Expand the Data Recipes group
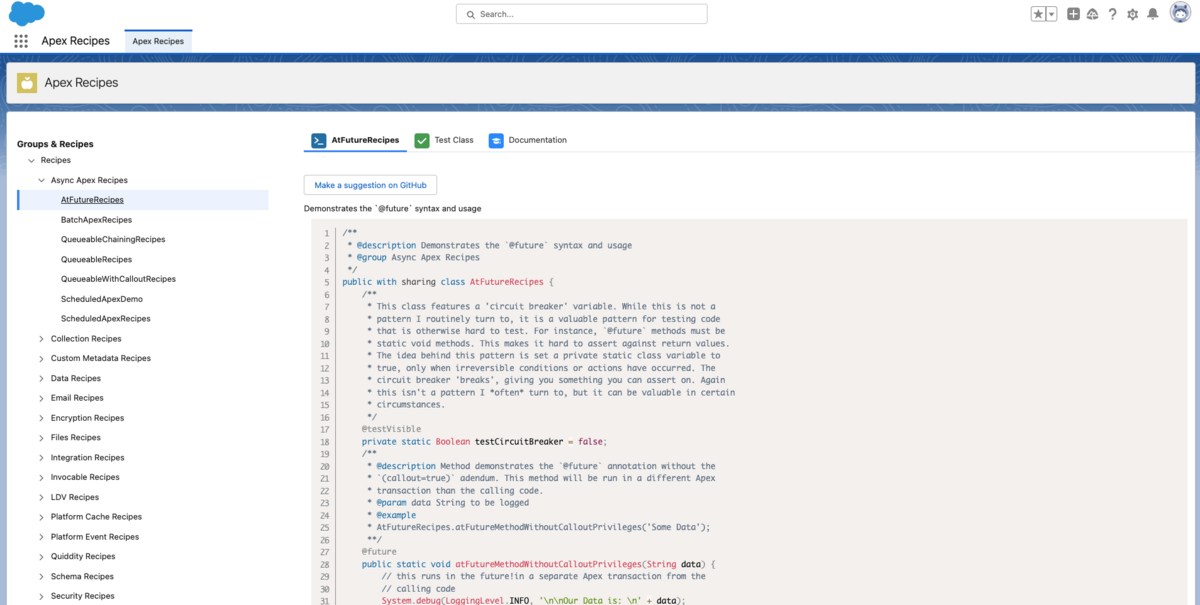 coord(41,378)
